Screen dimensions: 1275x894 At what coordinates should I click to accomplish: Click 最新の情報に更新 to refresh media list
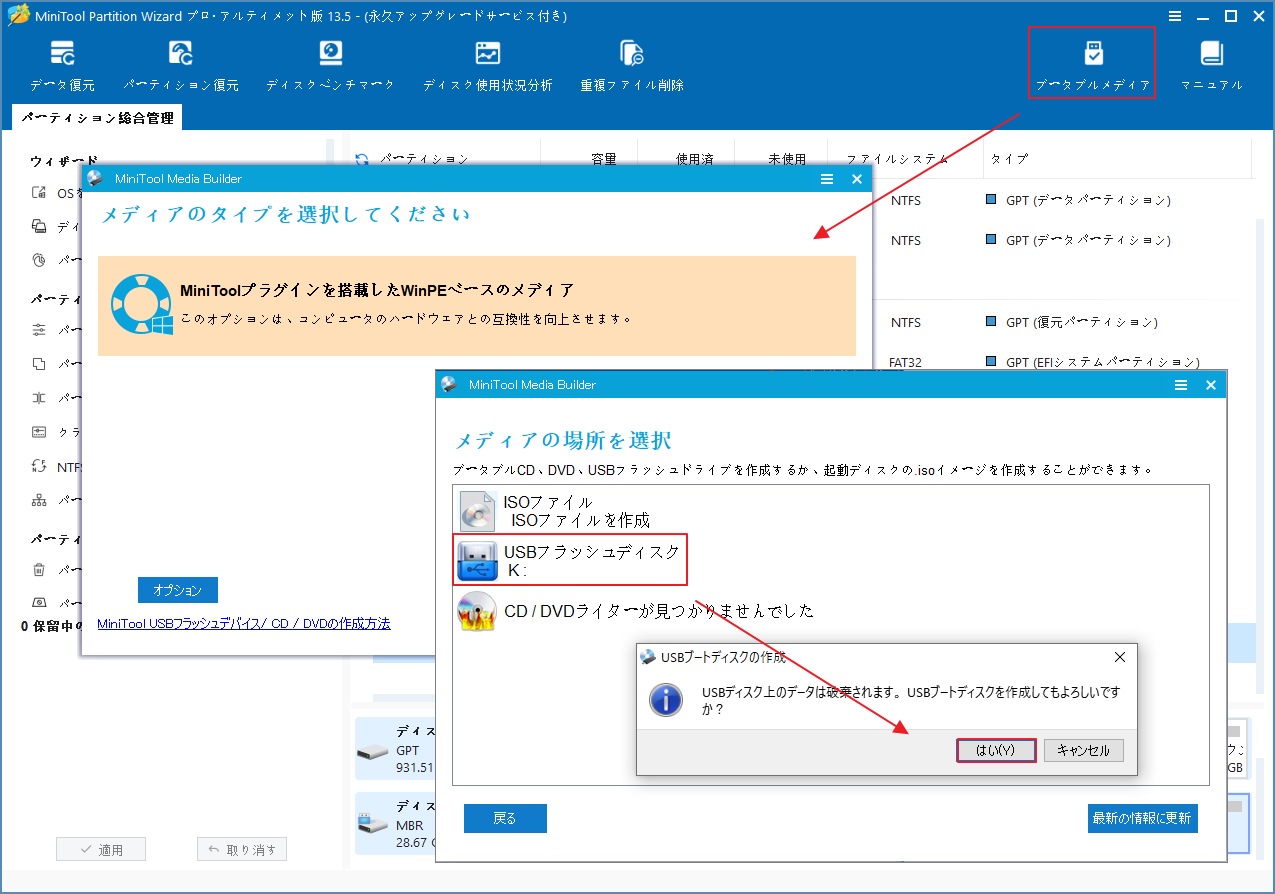coord(1142,818)
